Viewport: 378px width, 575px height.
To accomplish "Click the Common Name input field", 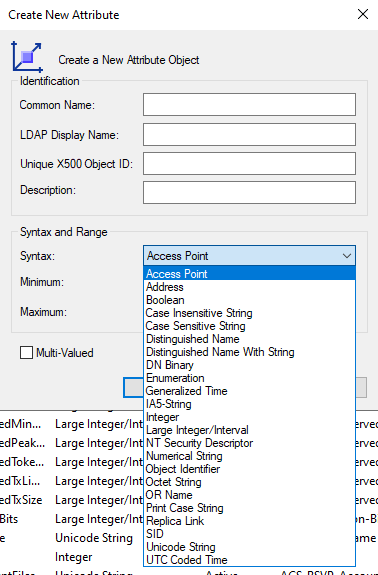I will [x=249, y=105].
